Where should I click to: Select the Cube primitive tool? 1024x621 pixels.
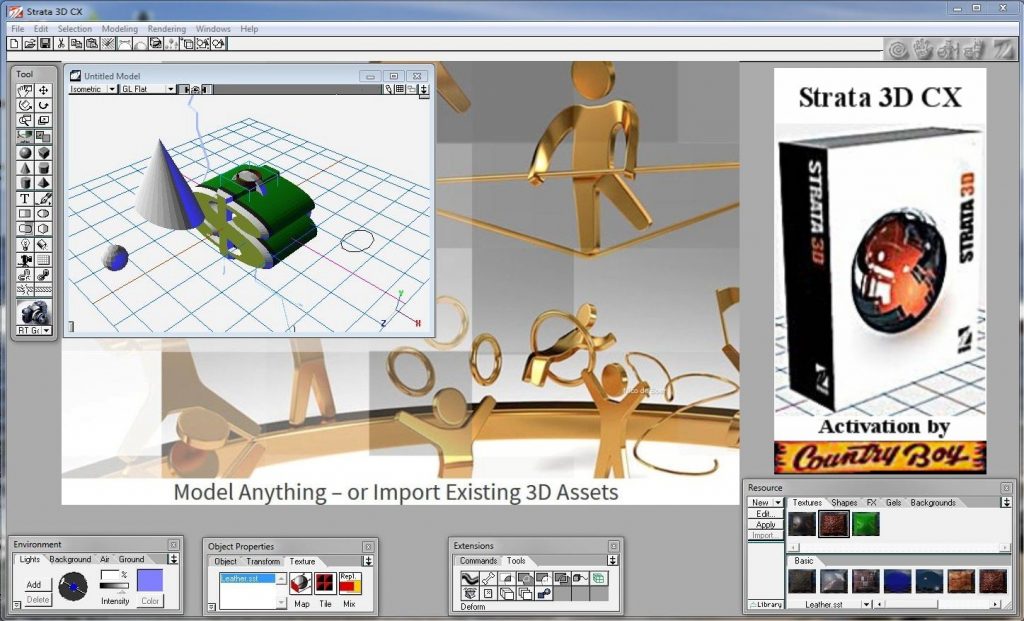[x=43, y=153]
